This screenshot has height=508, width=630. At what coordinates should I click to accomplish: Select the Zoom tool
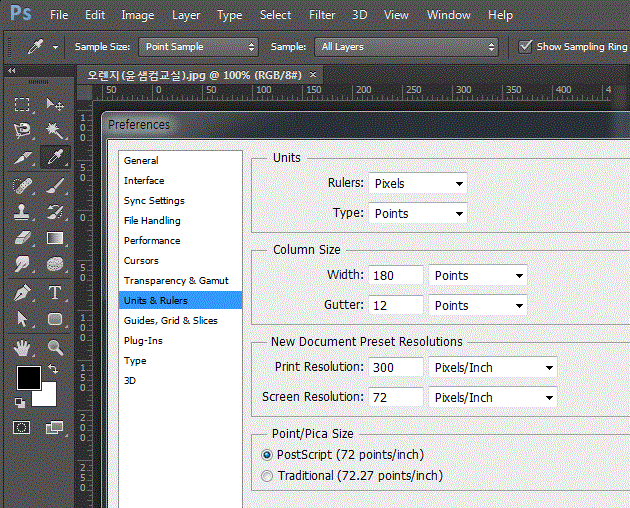pos(55,348)
